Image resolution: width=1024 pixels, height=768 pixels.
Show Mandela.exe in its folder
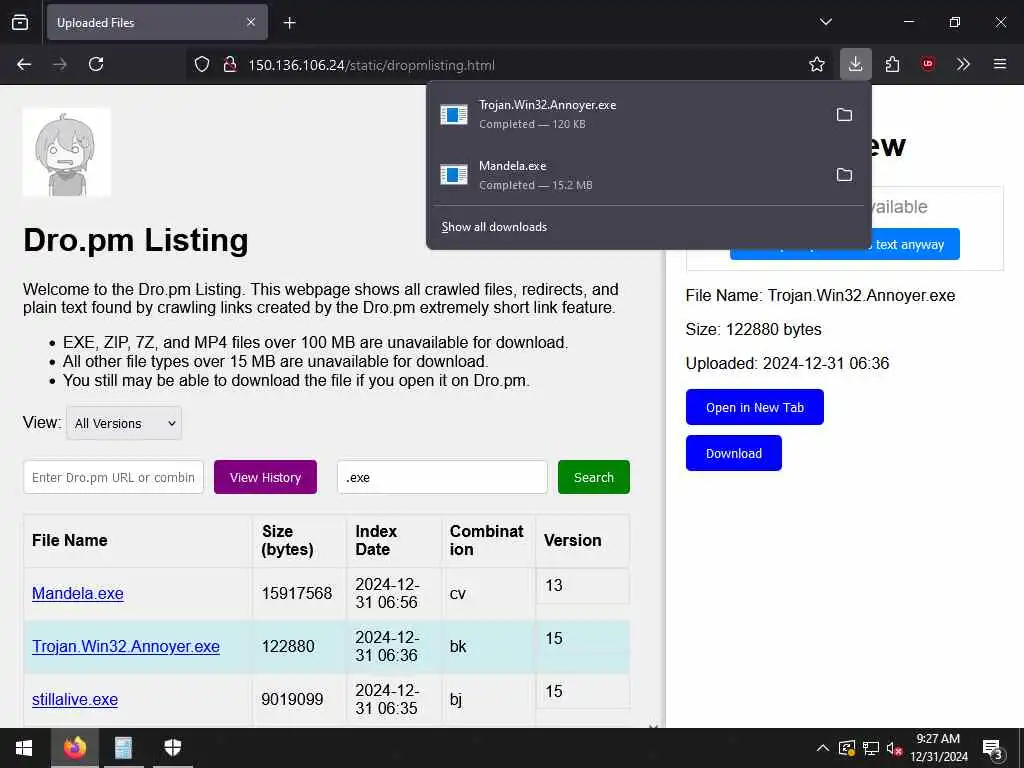point(844,175)
